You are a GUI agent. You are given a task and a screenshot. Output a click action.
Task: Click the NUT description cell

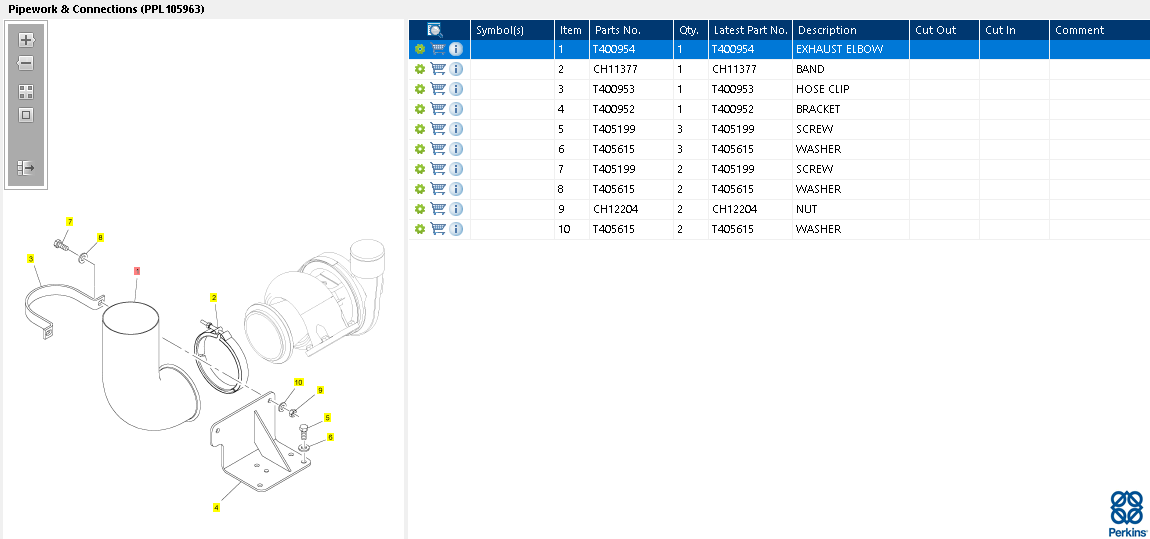pos(851,209)
